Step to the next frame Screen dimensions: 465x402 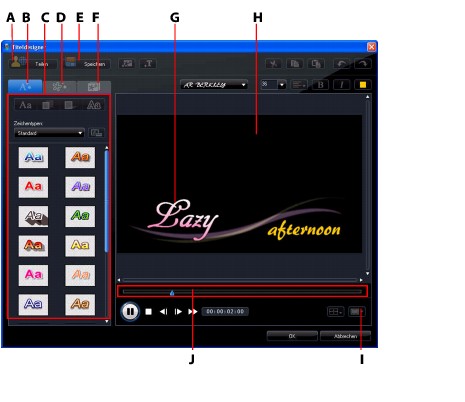coord(178,312)
